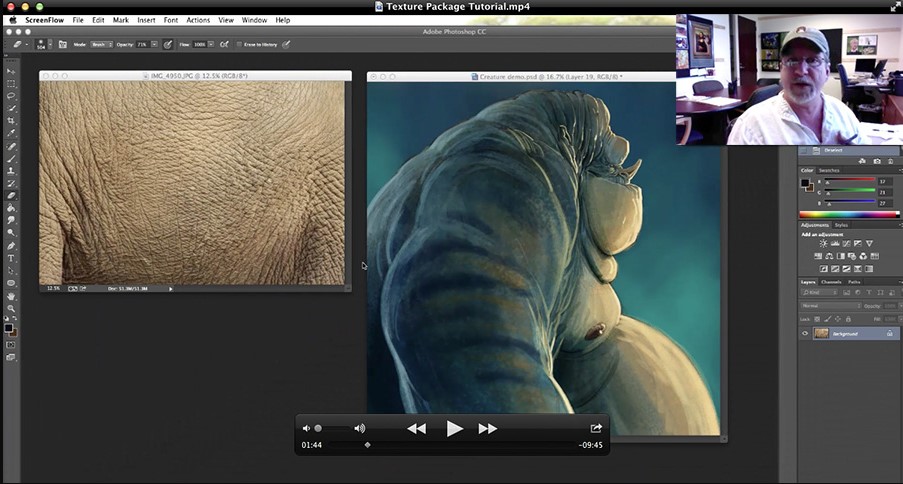Switch to the Channels tab

click(x=832, y=282)
